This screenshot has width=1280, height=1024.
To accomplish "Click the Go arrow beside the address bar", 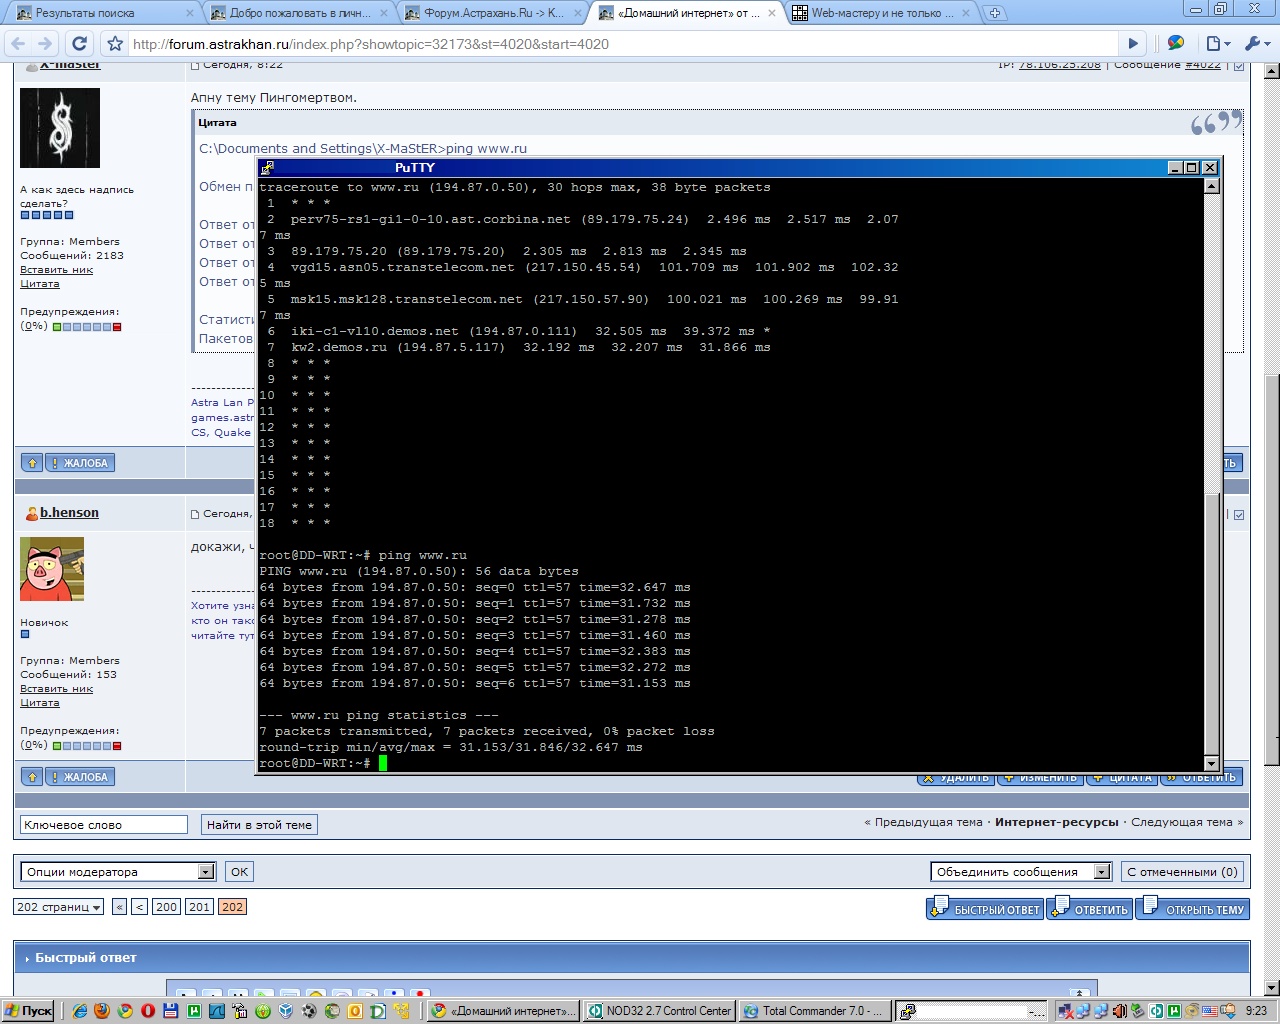I will [1133, 44].
